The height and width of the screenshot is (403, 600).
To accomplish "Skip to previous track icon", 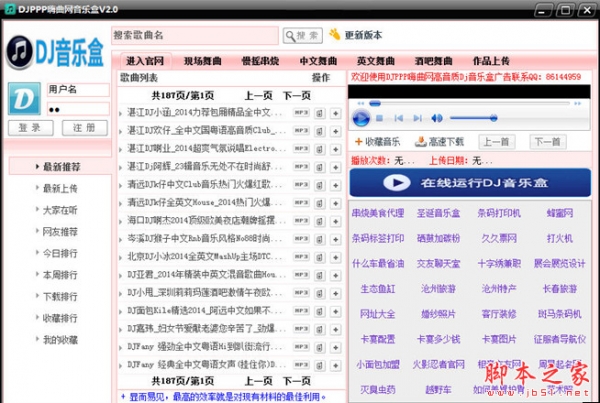I will (x=398, y=118).
